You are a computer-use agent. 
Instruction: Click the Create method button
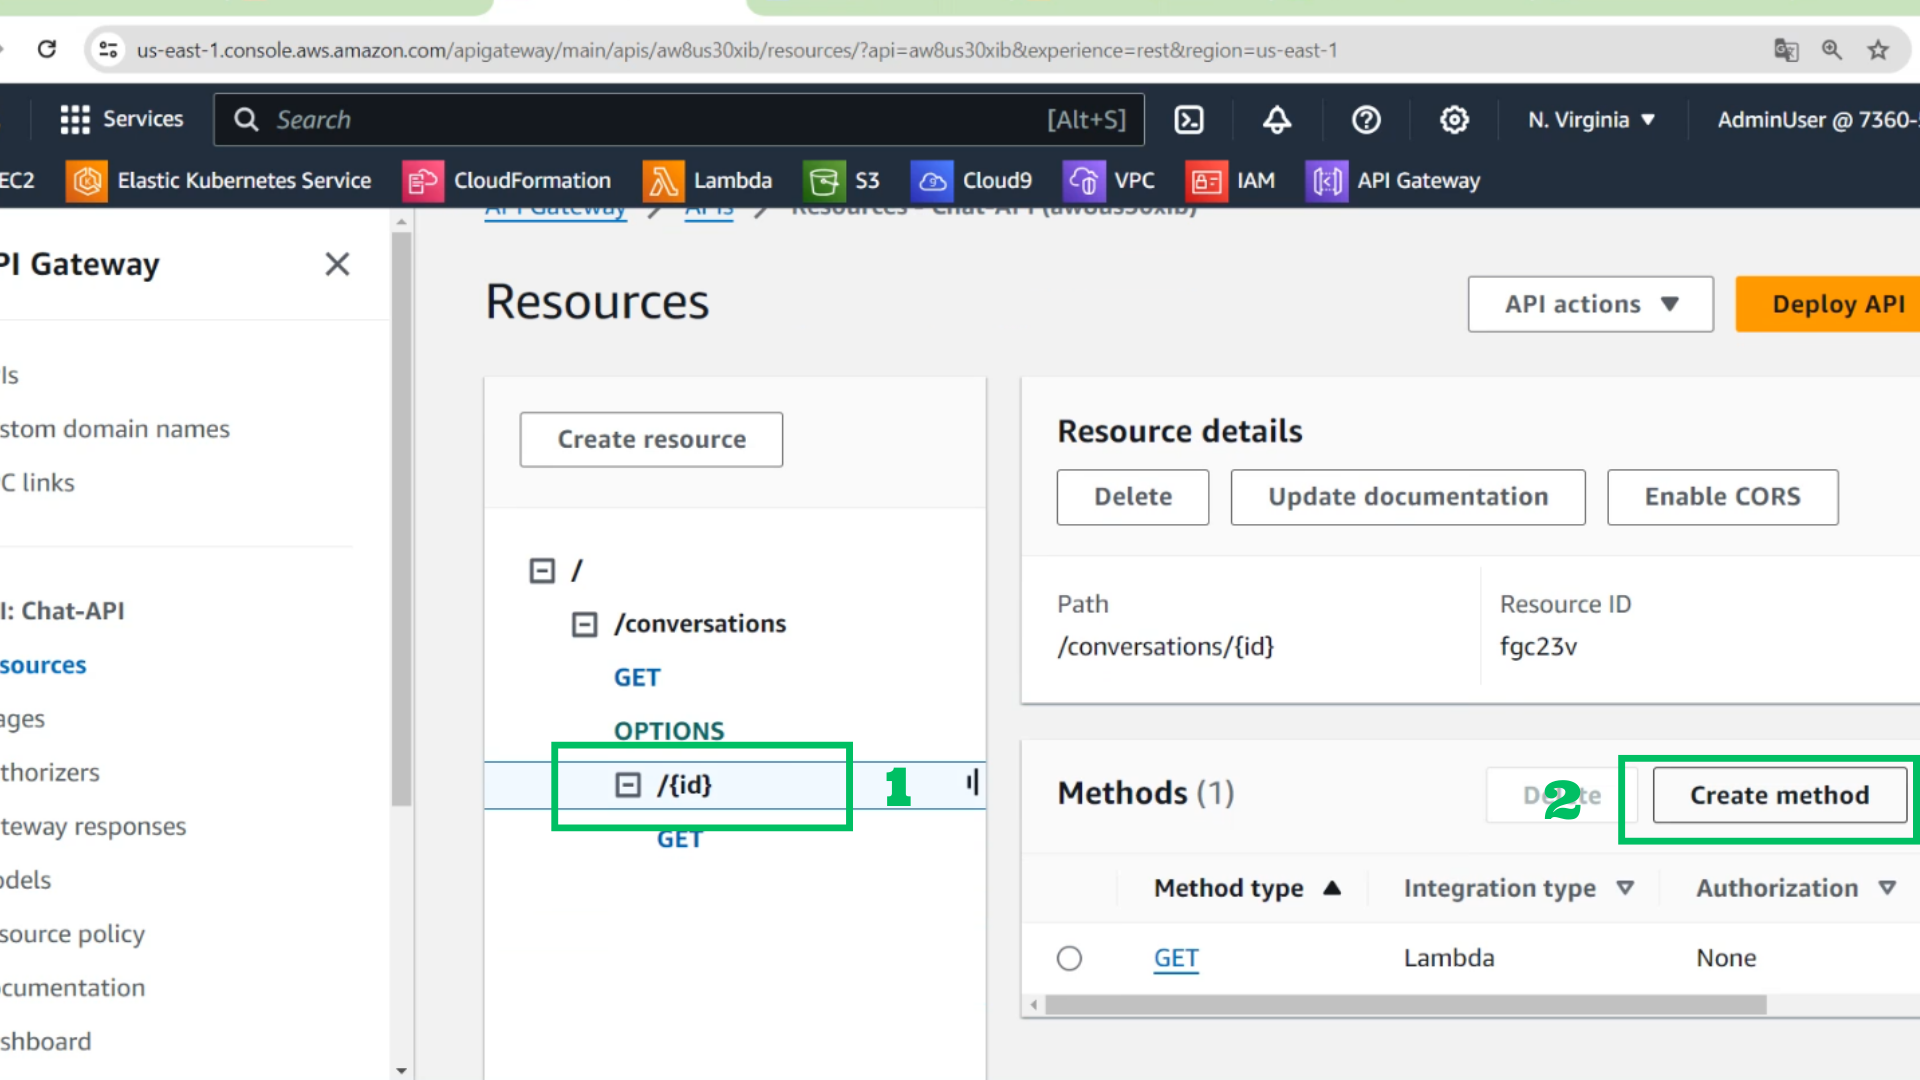point(1779,795)
